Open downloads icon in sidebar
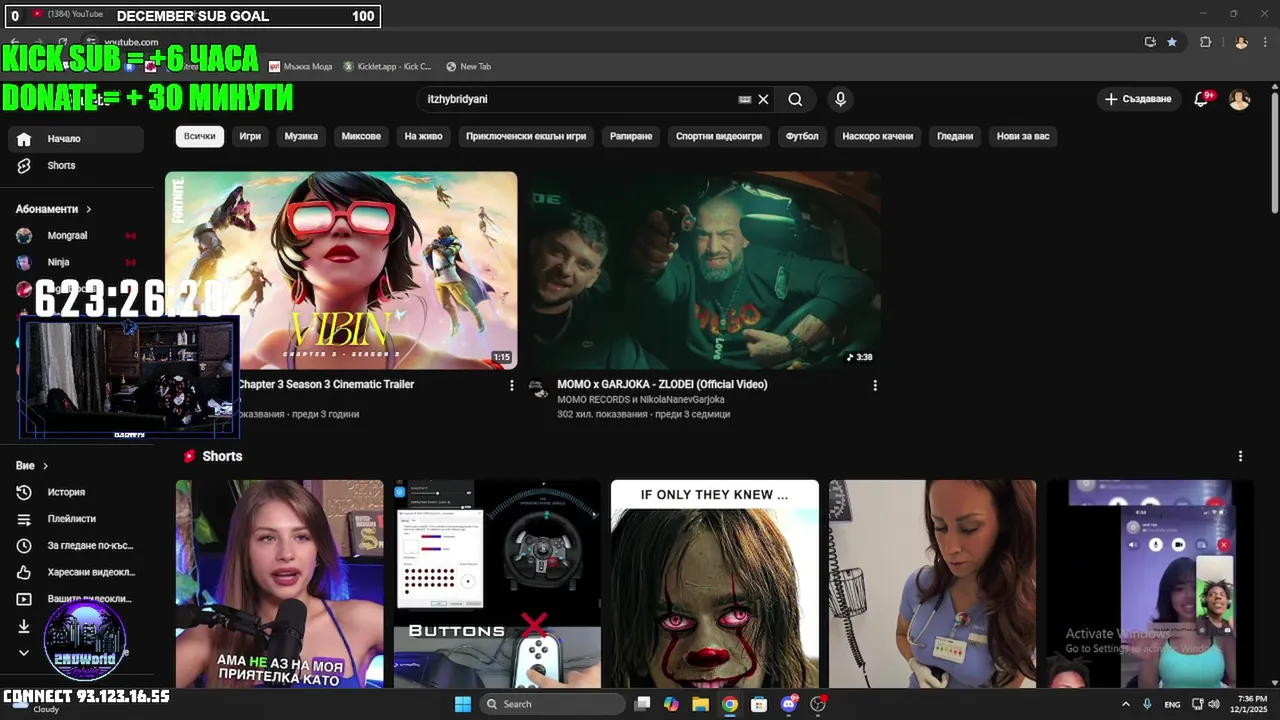The height and width of the screenshot is (720, 1280). click(24, 626)
